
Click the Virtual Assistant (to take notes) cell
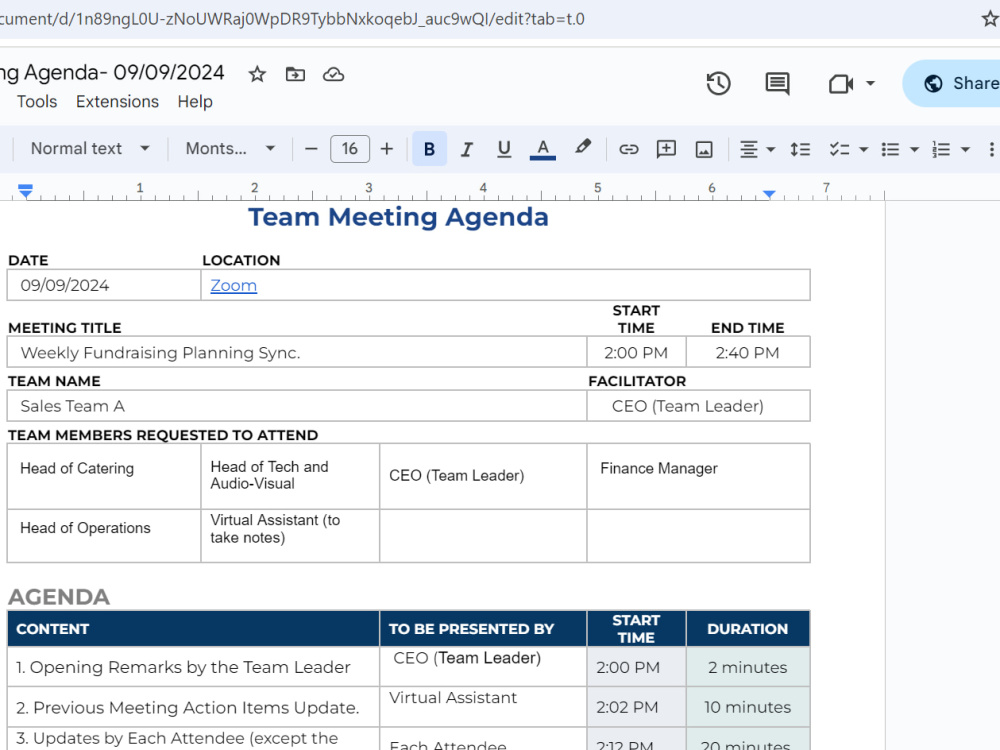(x=290, y=536)
